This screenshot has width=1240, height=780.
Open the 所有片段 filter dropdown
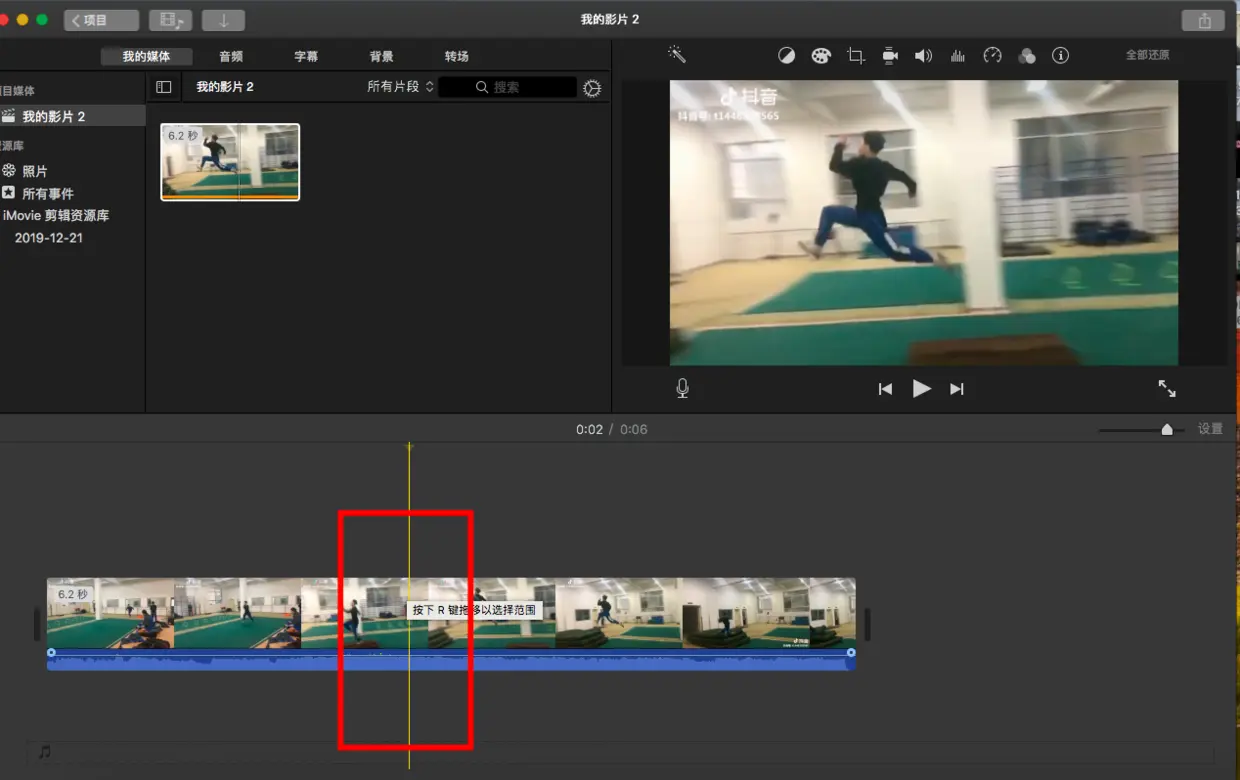tap(400, 87)
